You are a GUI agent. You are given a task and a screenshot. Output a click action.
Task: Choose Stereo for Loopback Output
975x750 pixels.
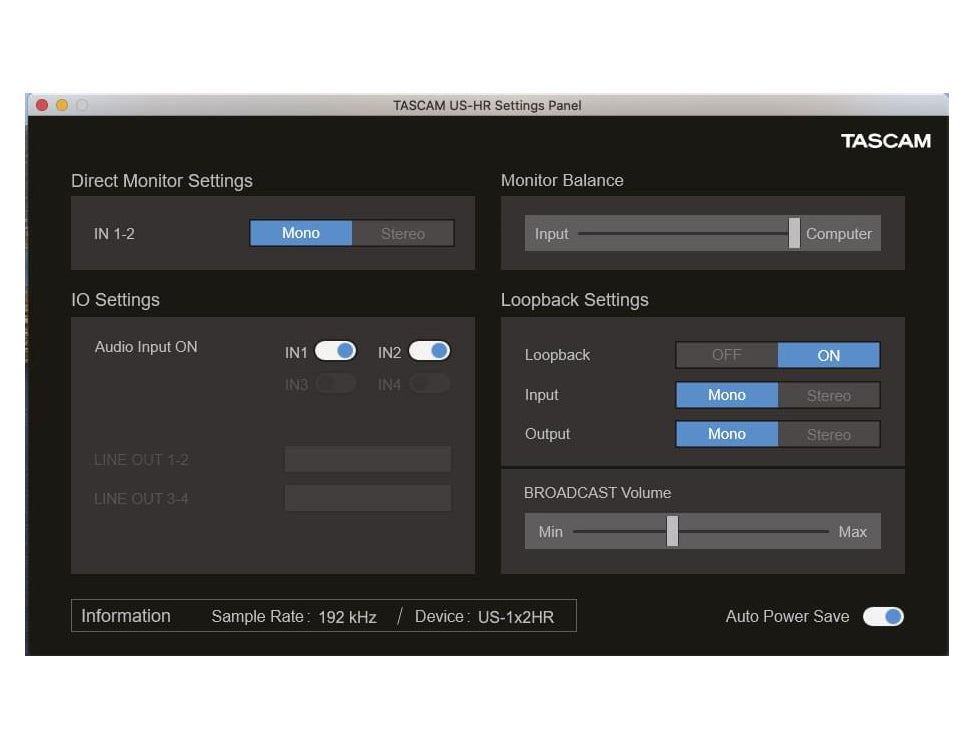[828, 434]
